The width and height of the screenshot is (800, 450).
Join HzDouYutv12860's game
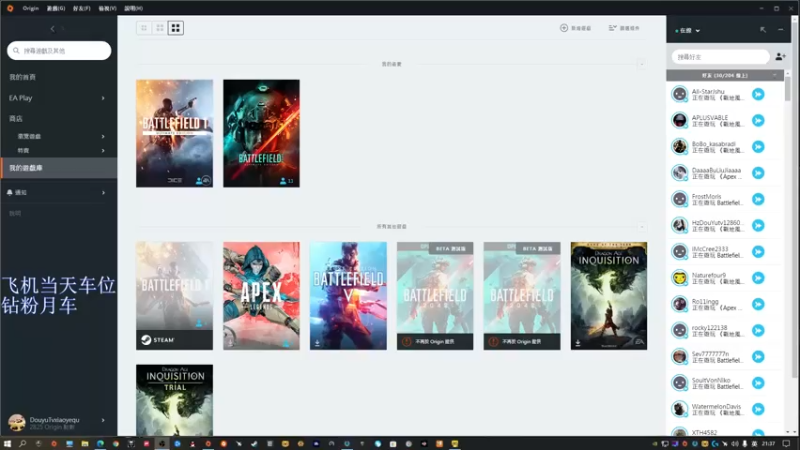click(x=758, y=226)
